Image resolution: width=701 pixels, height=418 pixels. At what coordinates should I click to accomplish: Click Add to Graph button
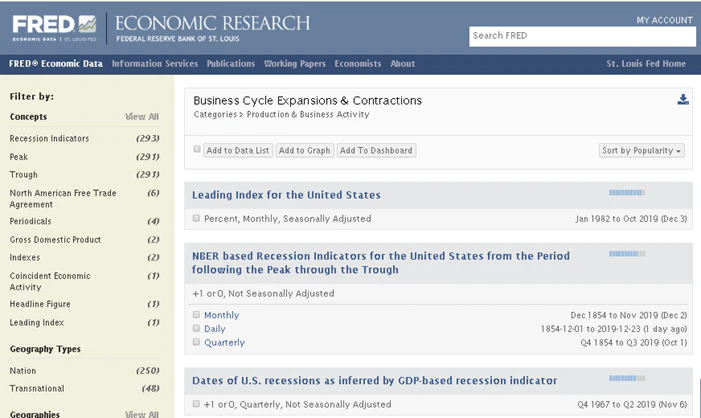tap(304, 150)
